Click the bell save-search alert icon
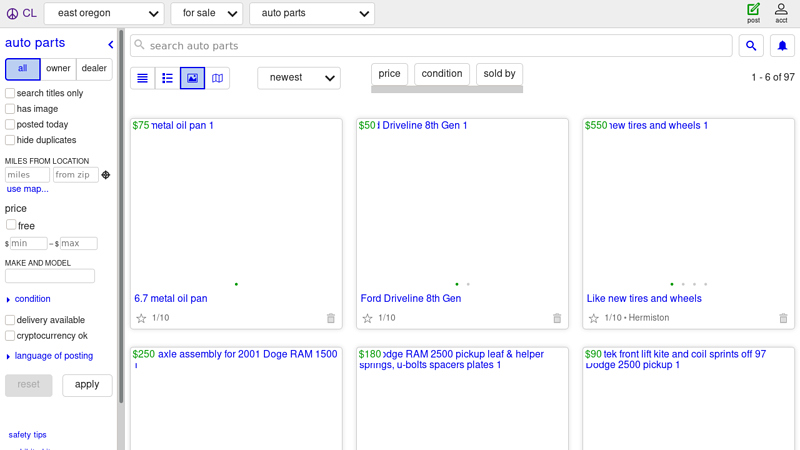800x450 pixels. tap(782, 46)
